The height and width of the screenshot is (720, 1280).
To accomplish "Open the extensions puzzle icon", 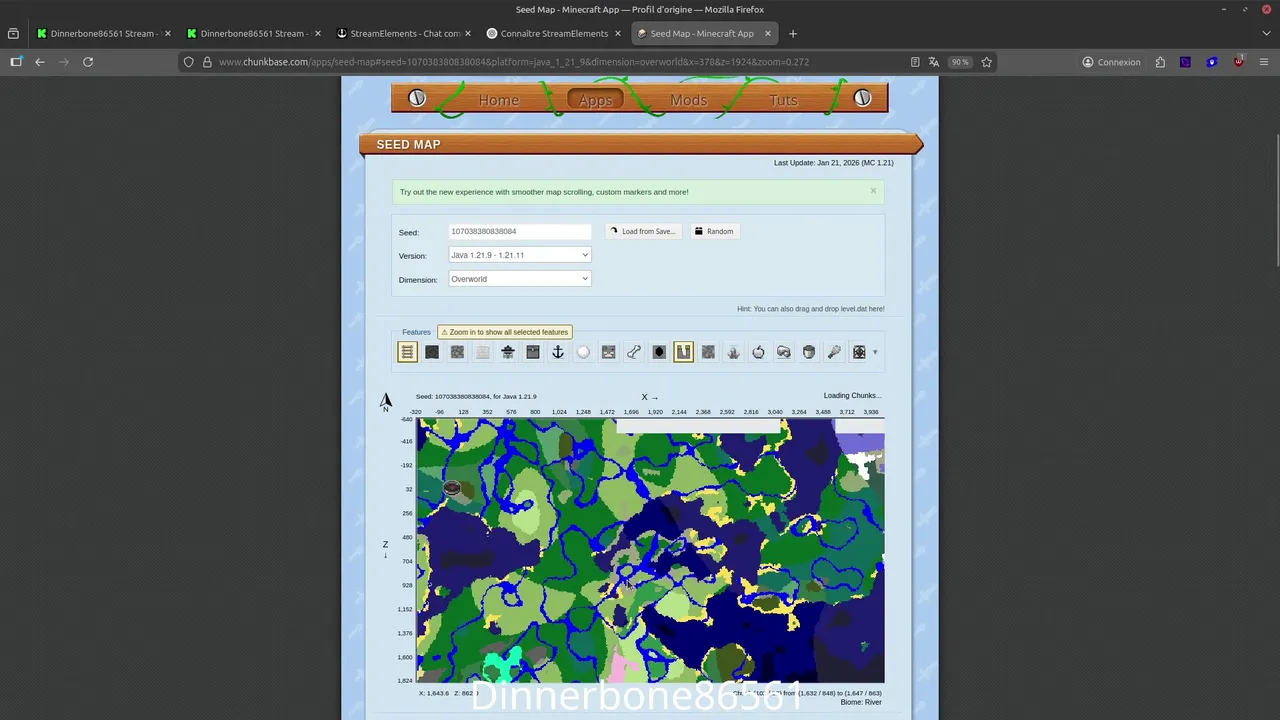I will pos(1160,62).
